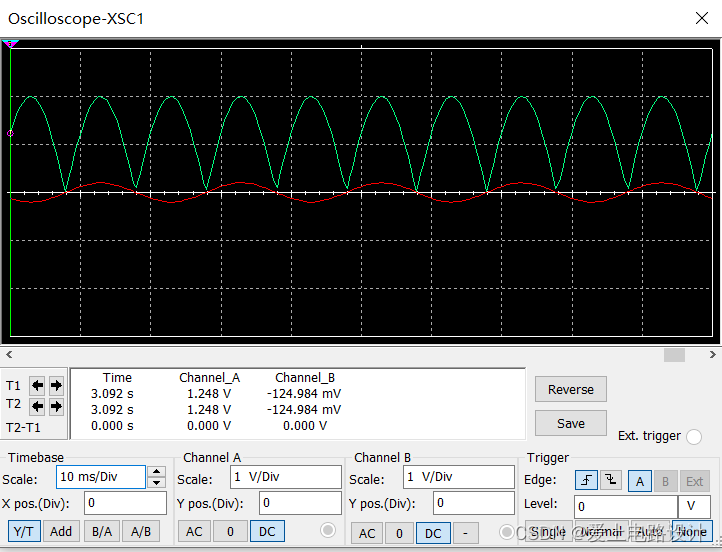Click the Channel_B column header
722x552 pixels.
point(305,378)
